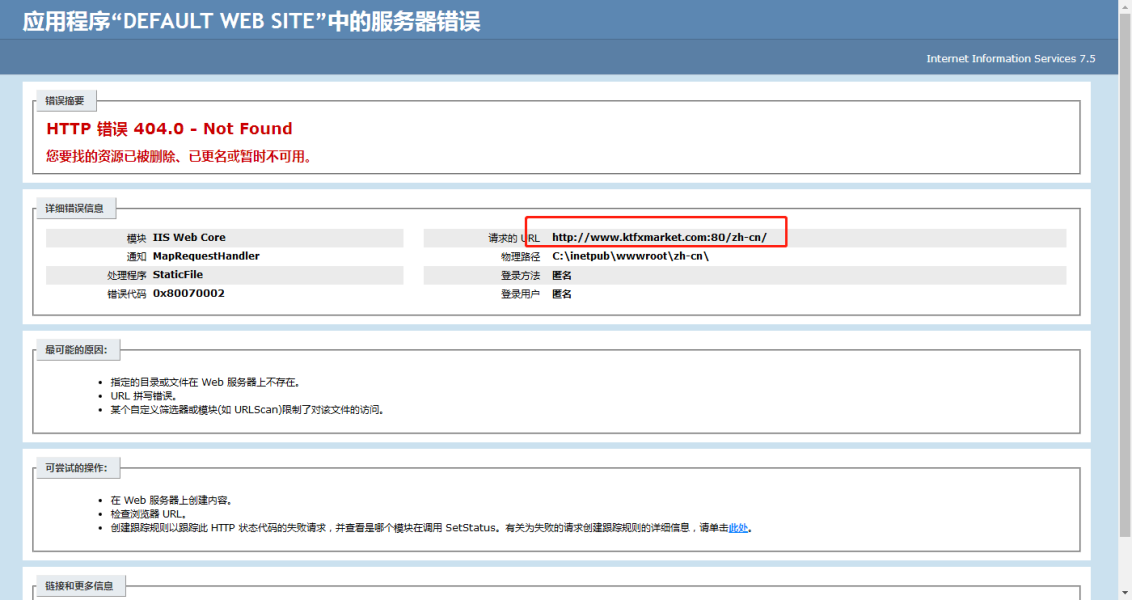
Task: Click the "错误摘要" section label
Action: tap(65, 101)
